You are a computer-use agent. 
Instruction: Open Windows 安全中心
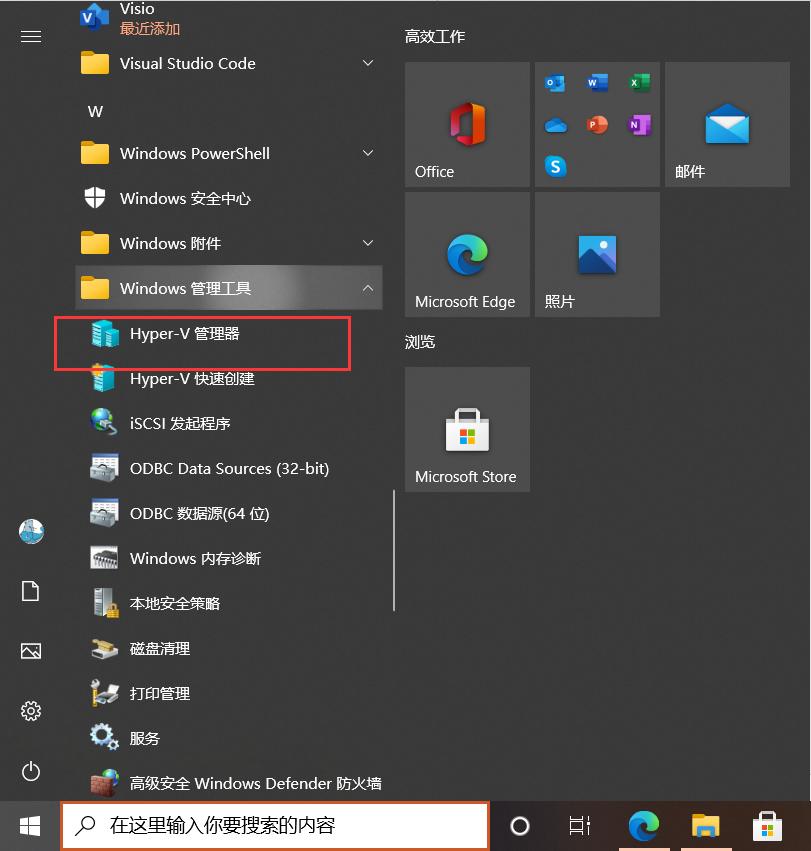point(190,198)
